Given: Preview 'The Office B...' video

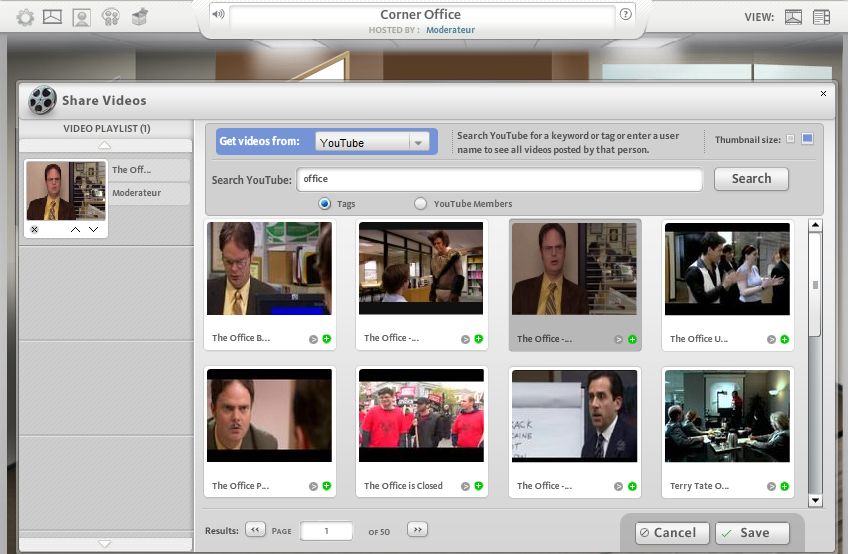Looking at the screenshot, I should tap(313, 339).
